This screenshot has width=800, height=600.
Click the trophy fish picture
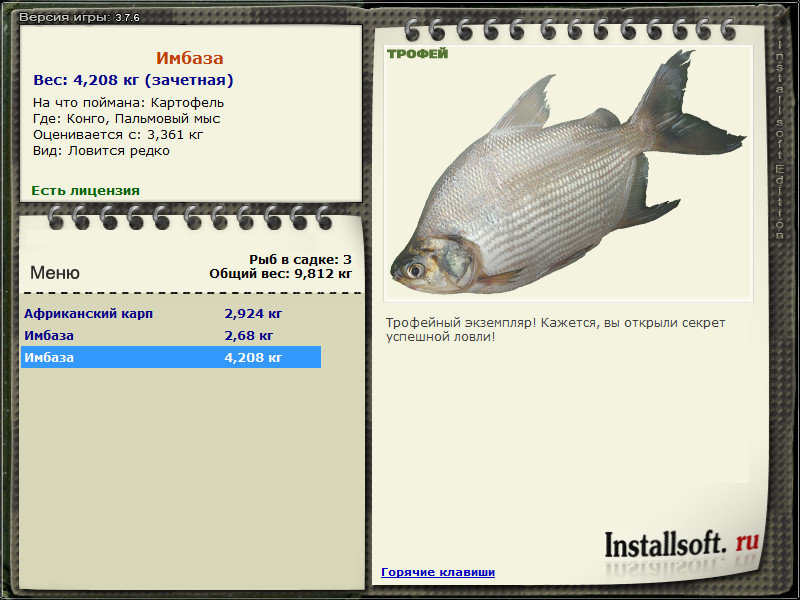pos(568,173)
